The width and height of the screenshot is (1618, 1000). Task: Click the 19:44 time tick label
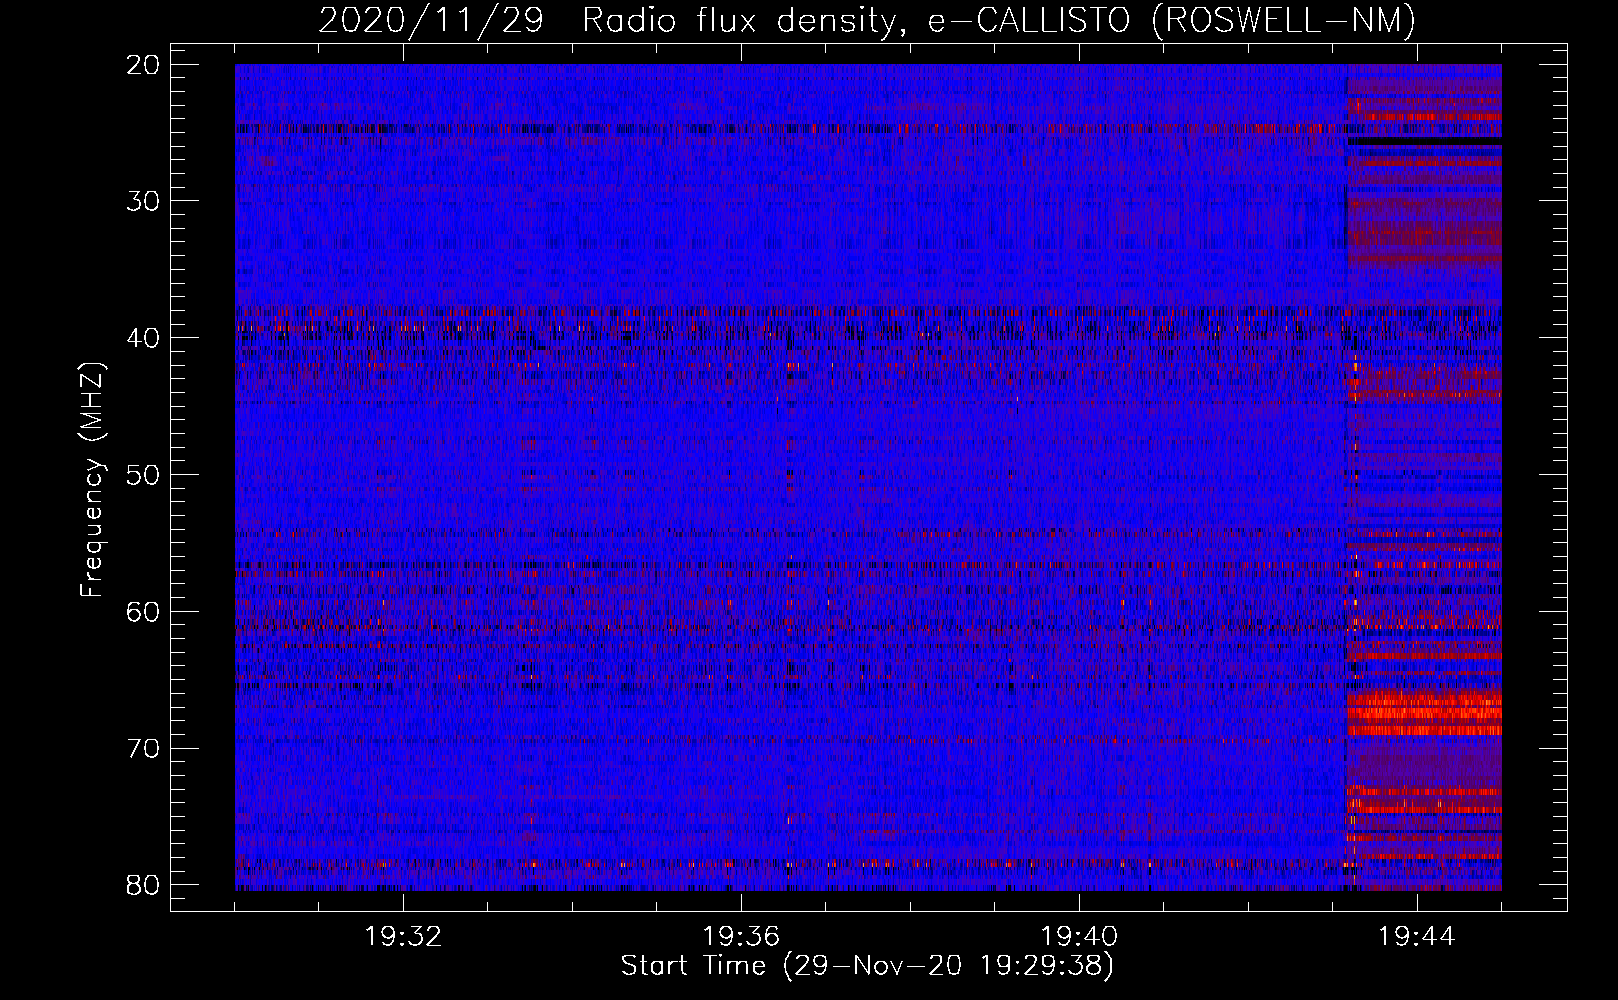tap(1416, 936)
